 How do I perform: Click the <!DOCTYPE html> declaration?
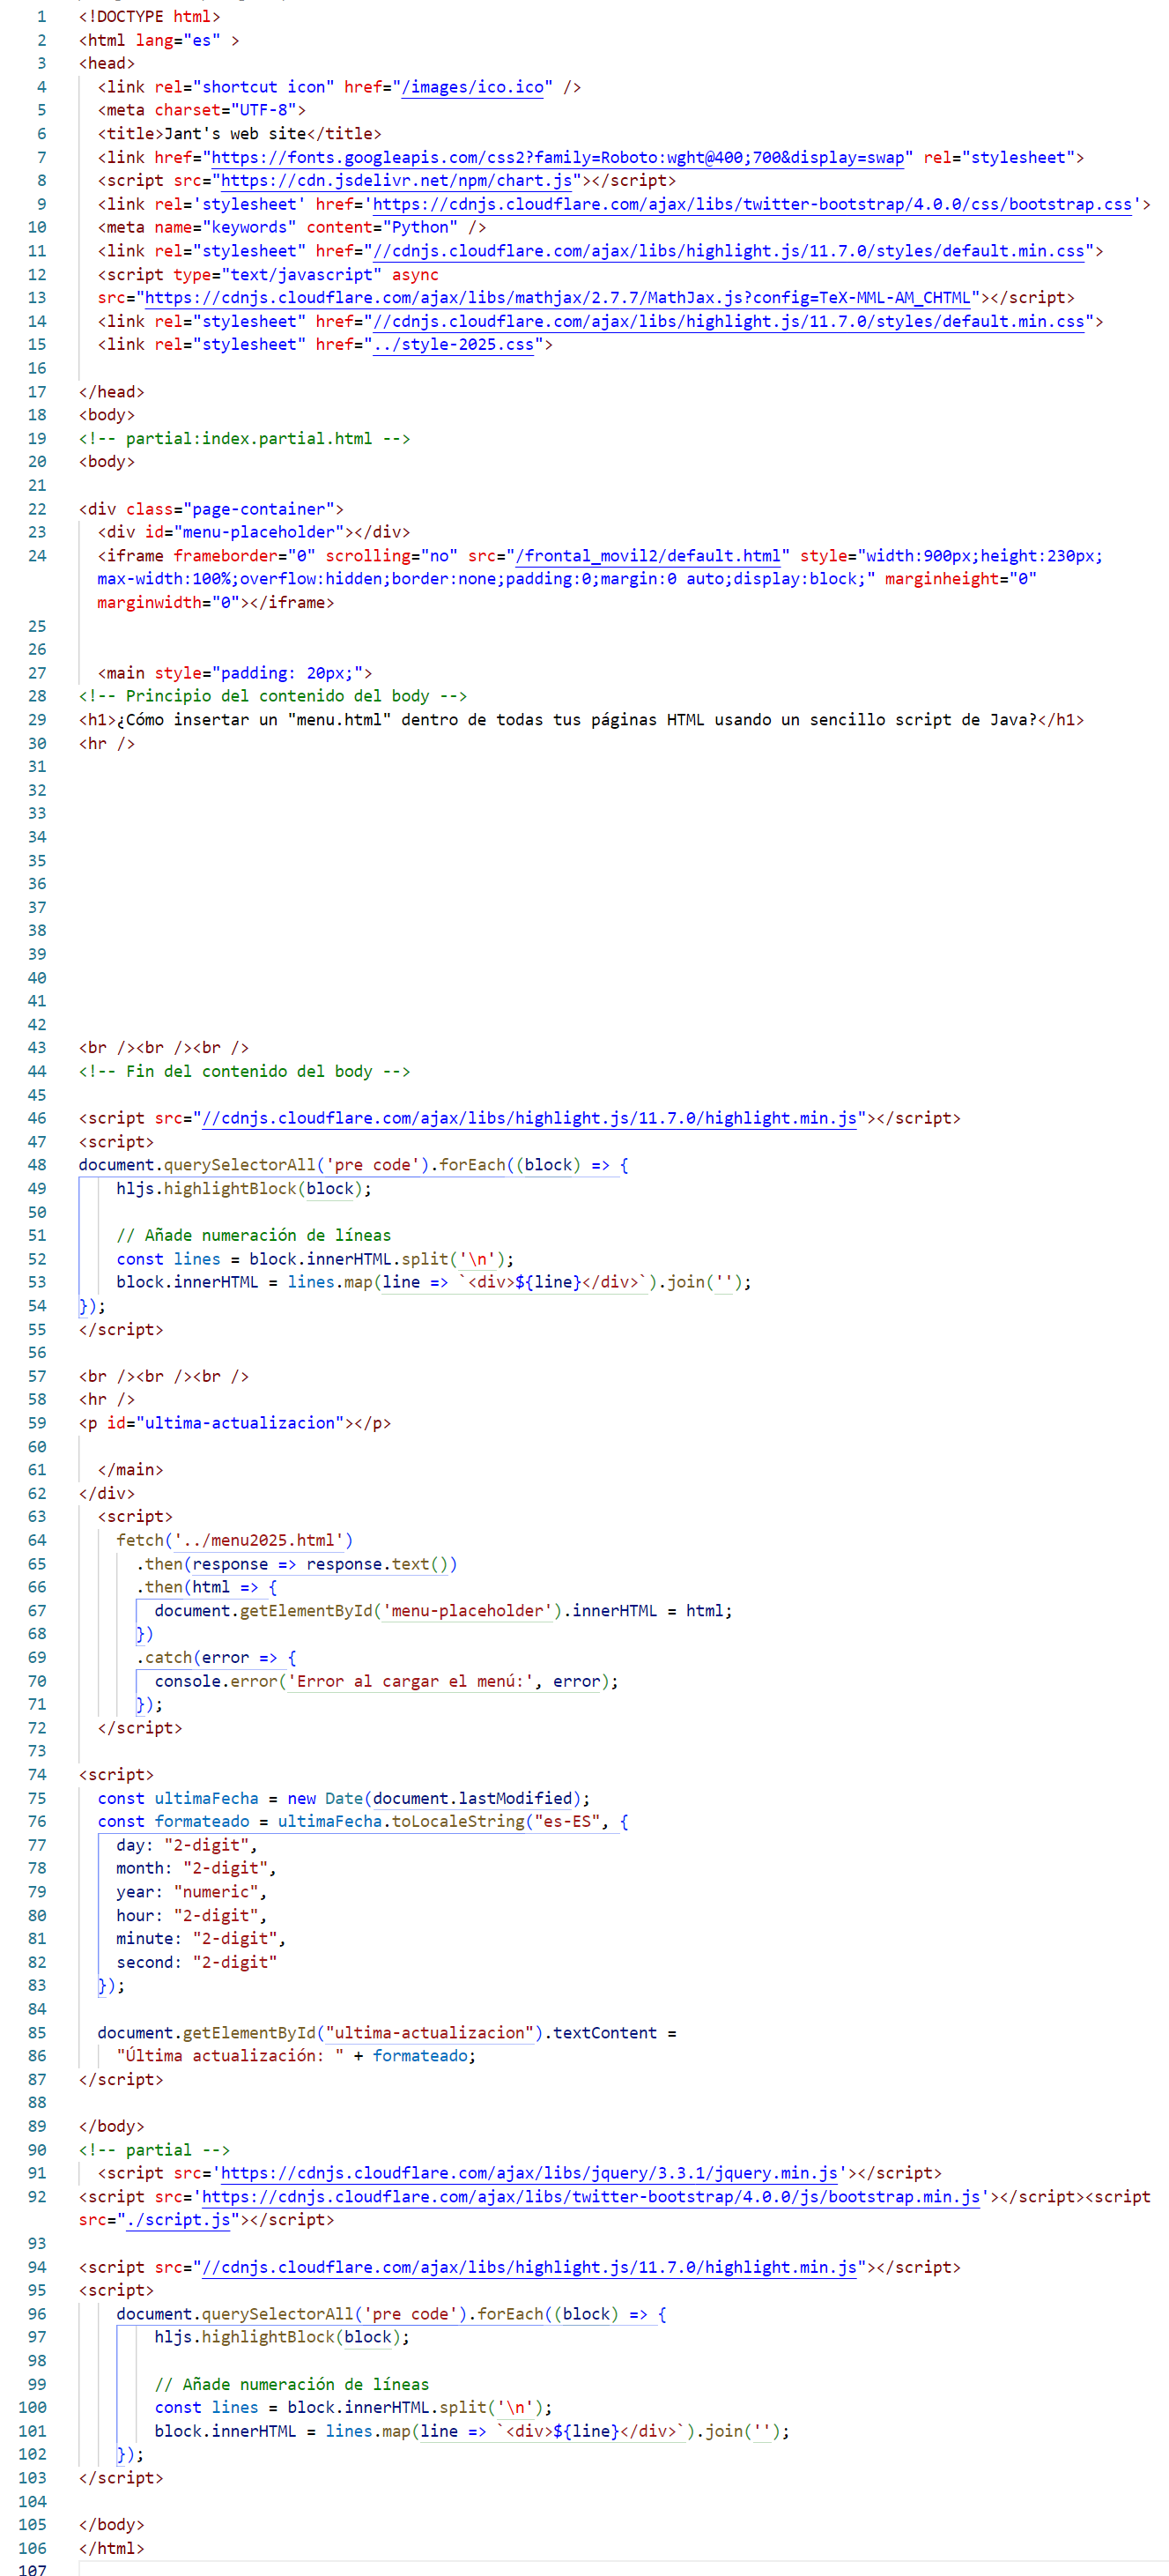(x=150, y=17)
